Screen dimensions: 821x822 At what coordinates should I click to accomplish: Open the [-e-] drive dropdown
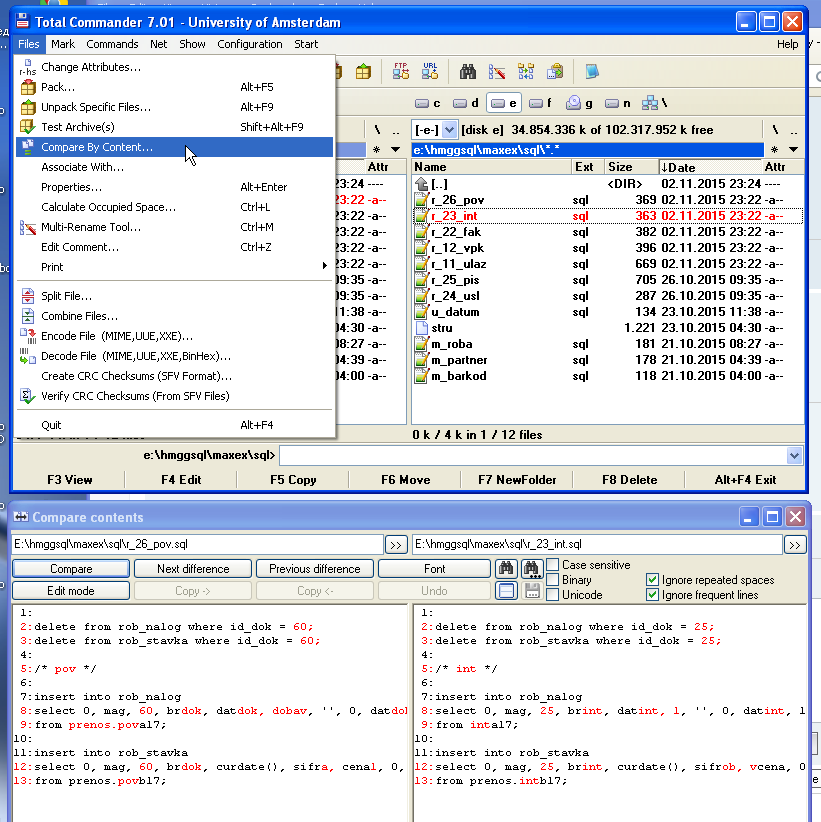click(449, 129)
